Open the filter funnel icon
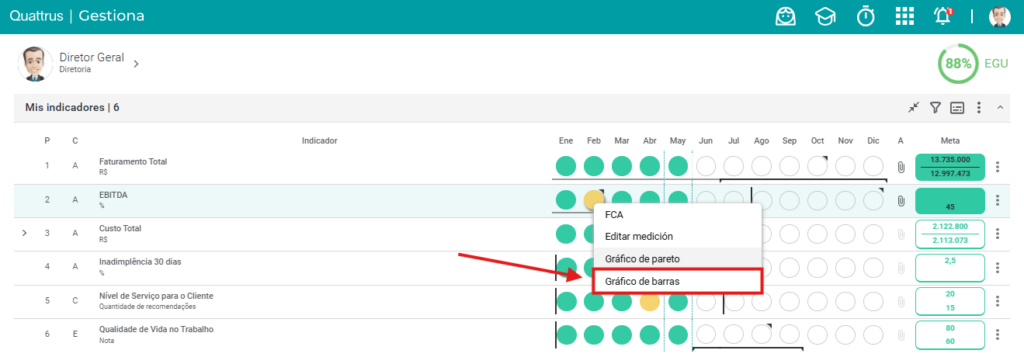 [x=935, y=107]
